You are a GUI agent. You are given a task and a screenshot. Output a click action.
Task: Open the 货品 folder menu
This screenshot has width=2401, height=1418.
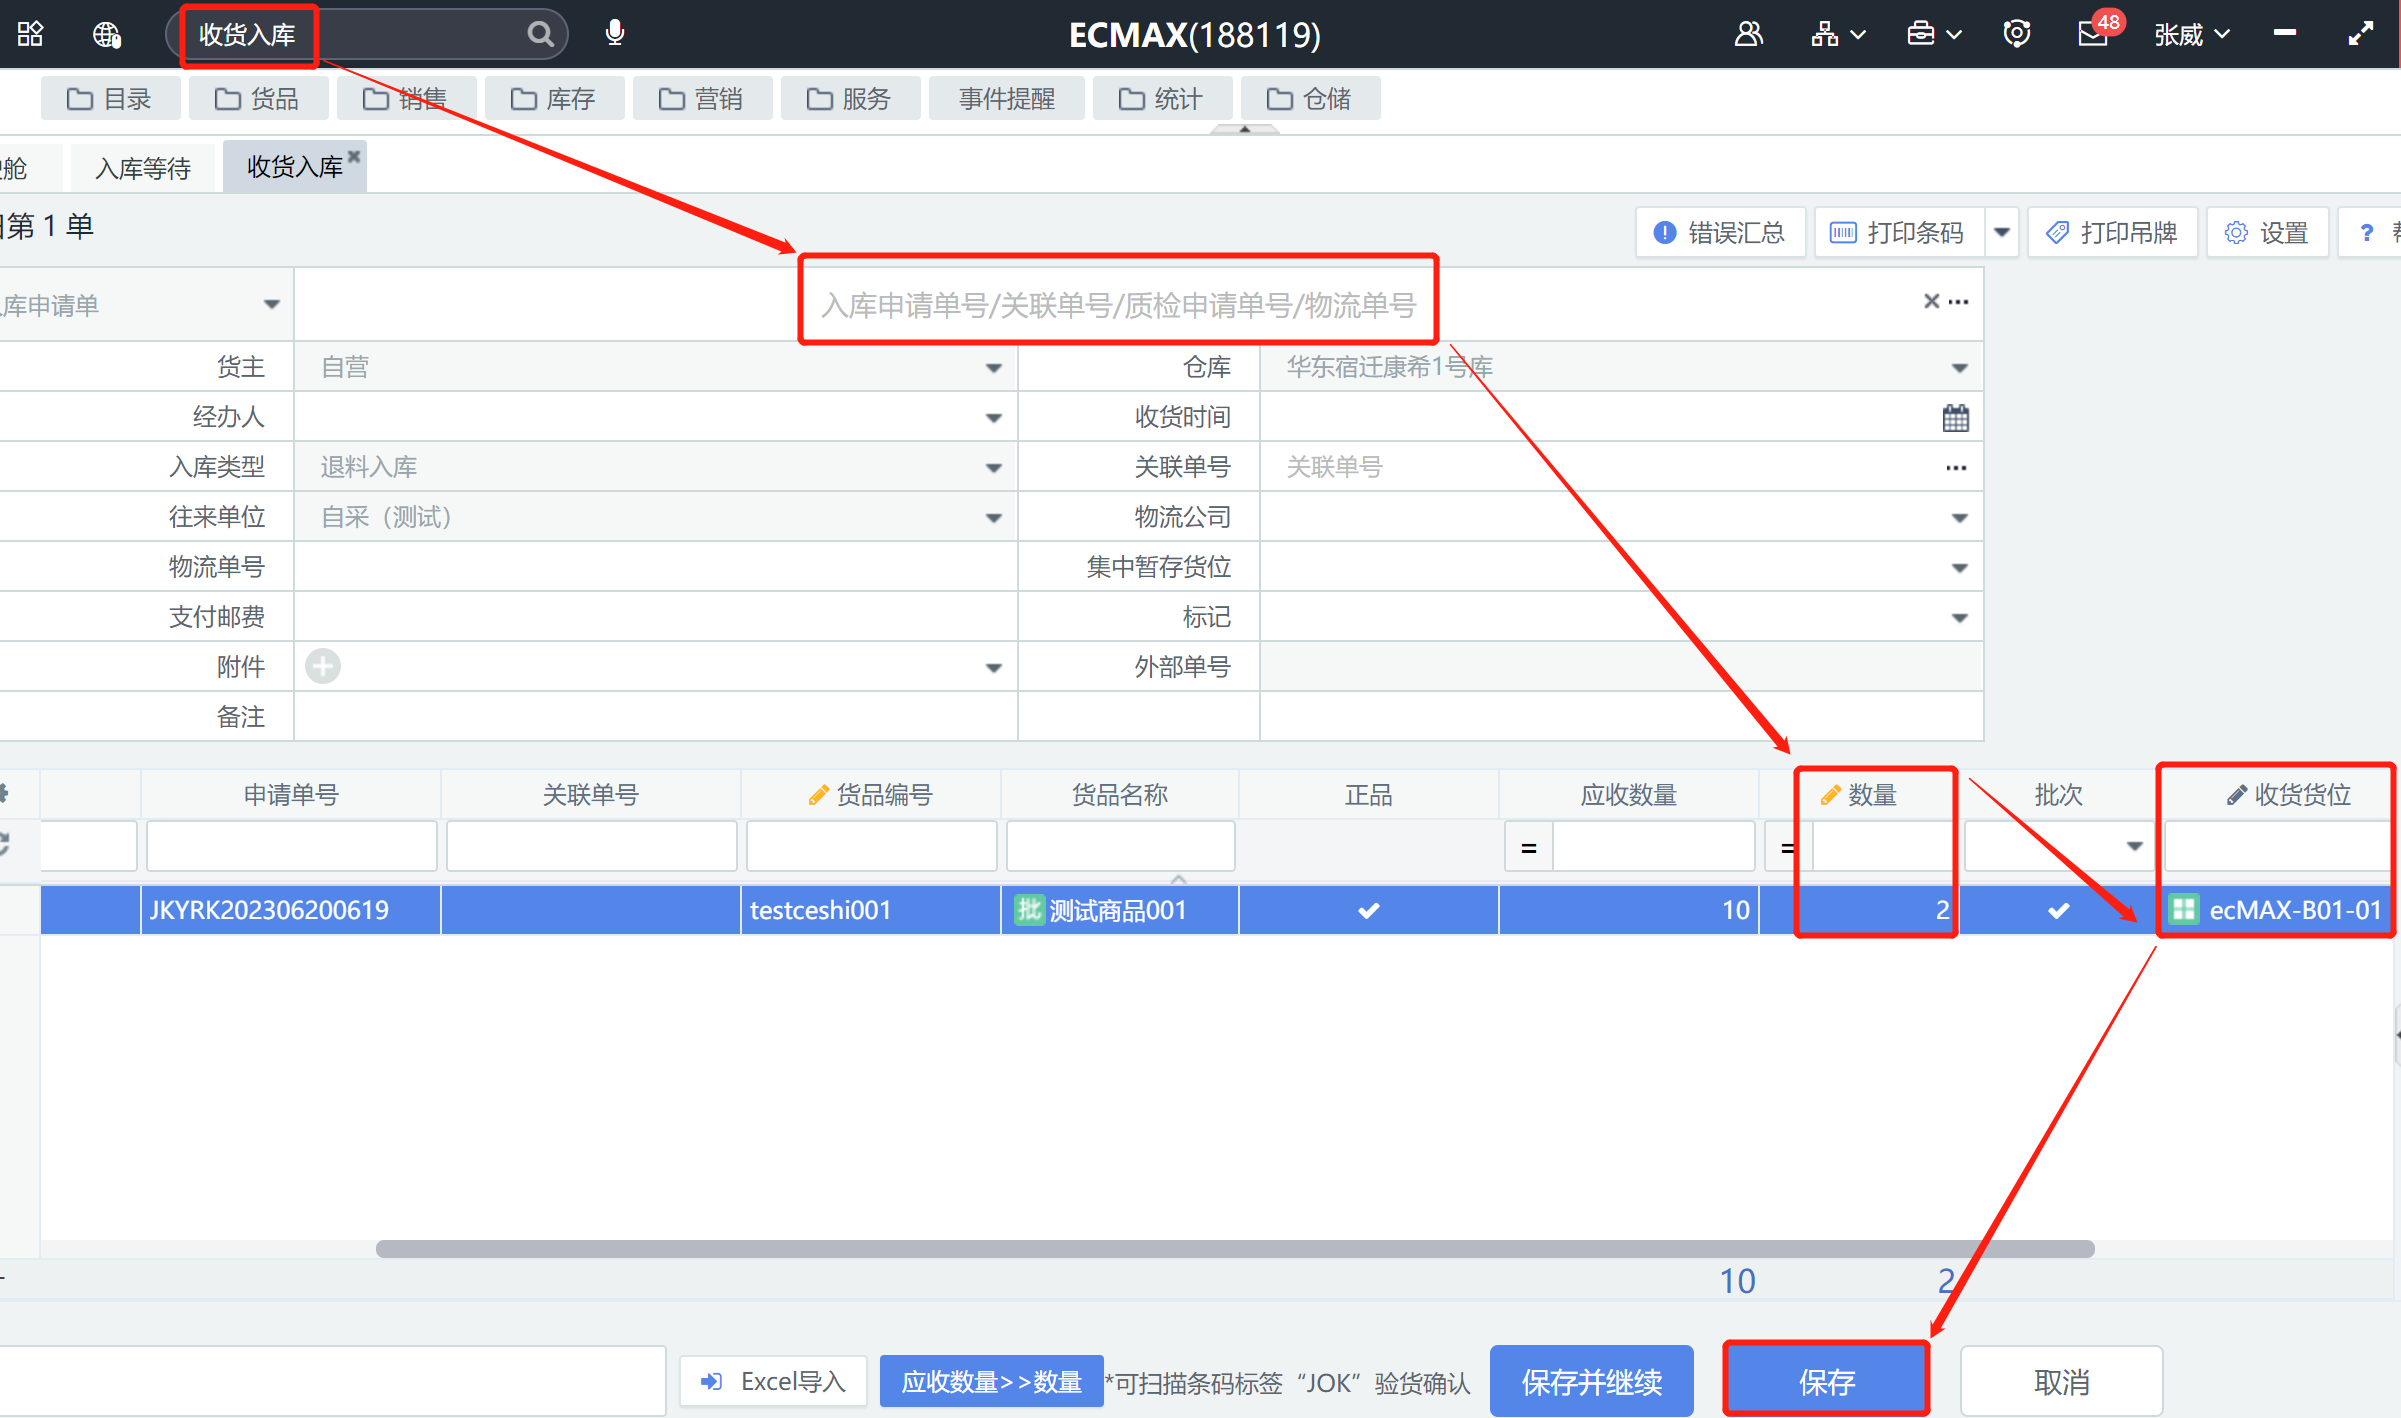[258, 98]
